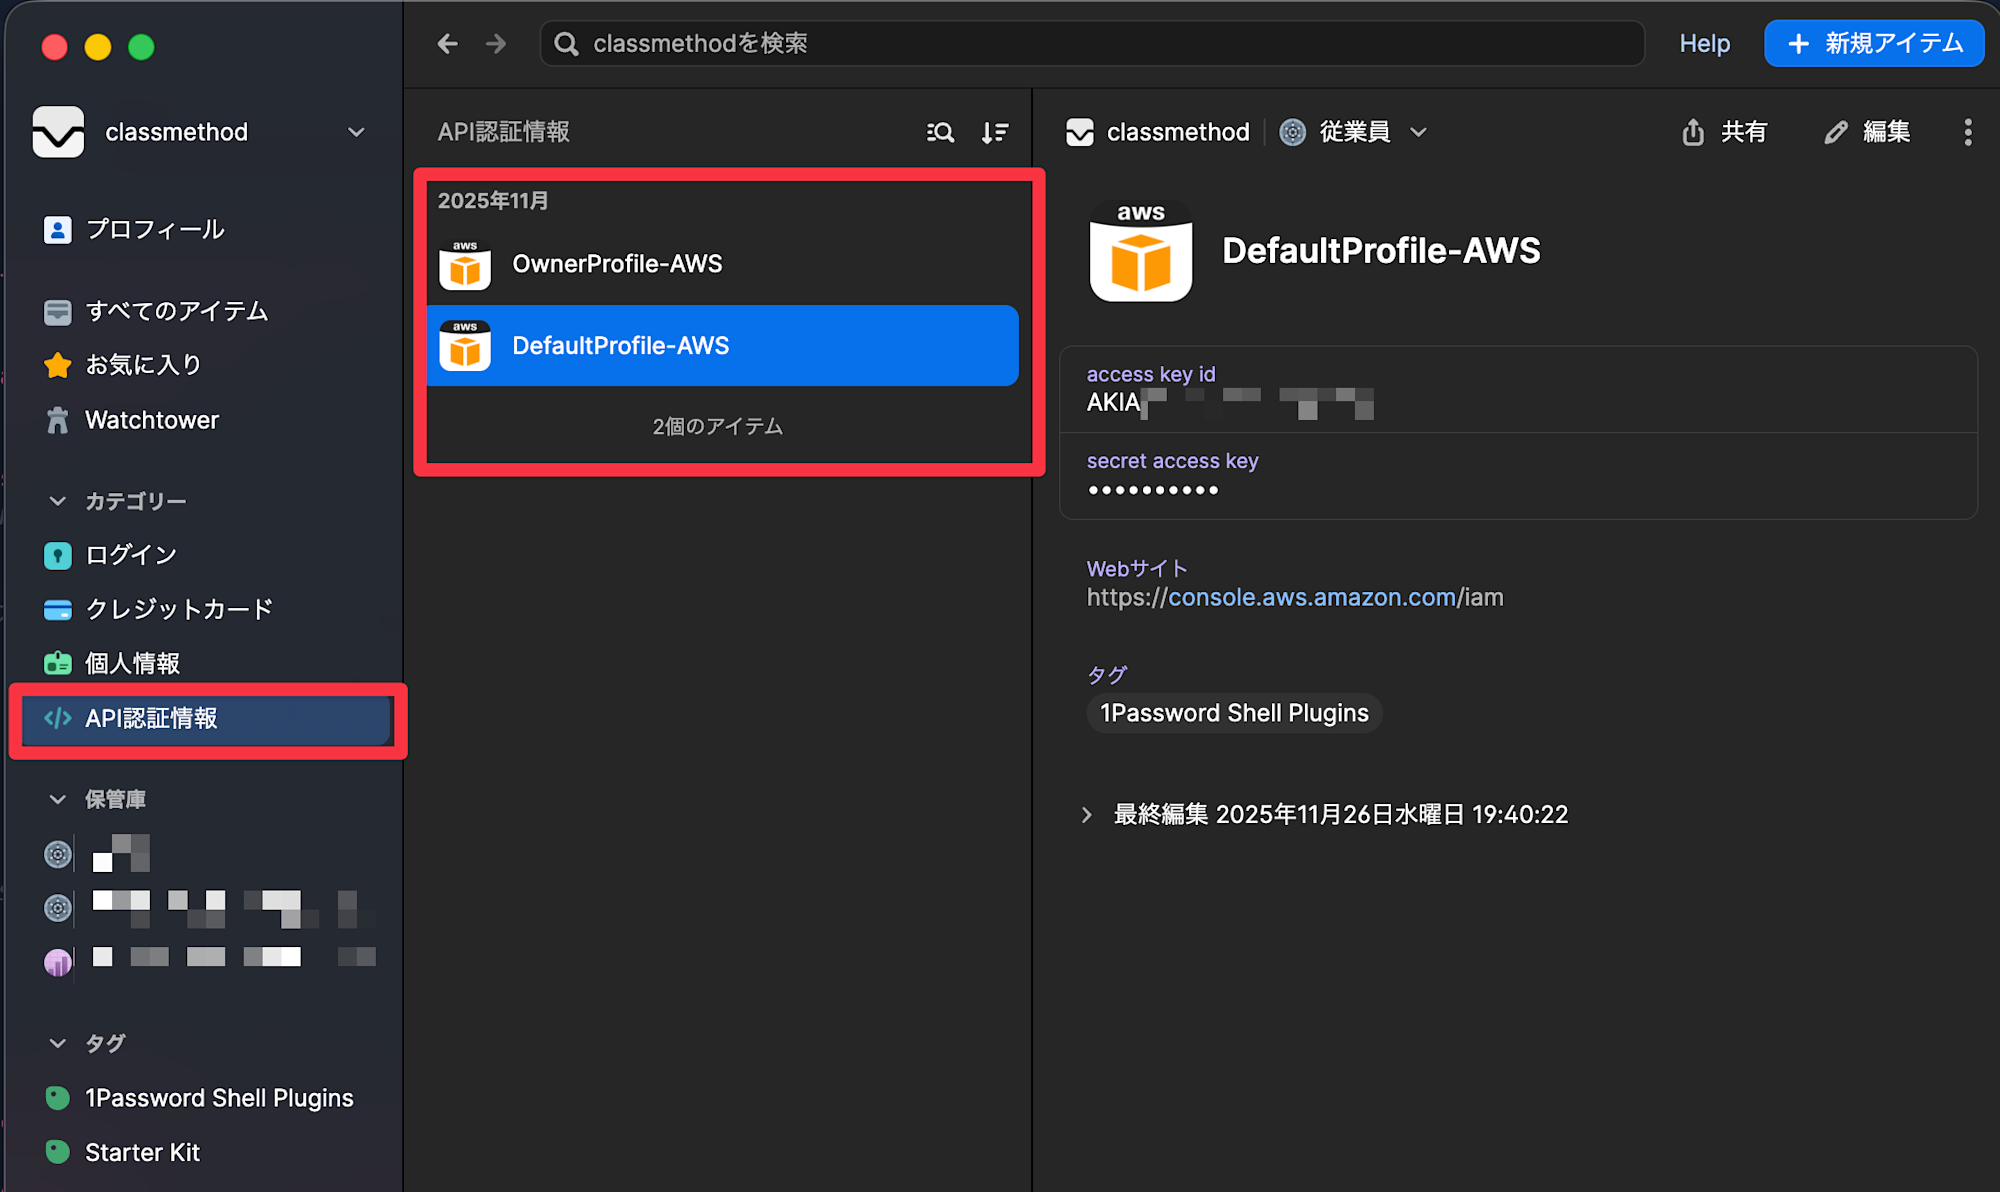Switch to すべてのアイテム view
The width and height of the screenshot is (2000, 1192).
tap(176, 311)
